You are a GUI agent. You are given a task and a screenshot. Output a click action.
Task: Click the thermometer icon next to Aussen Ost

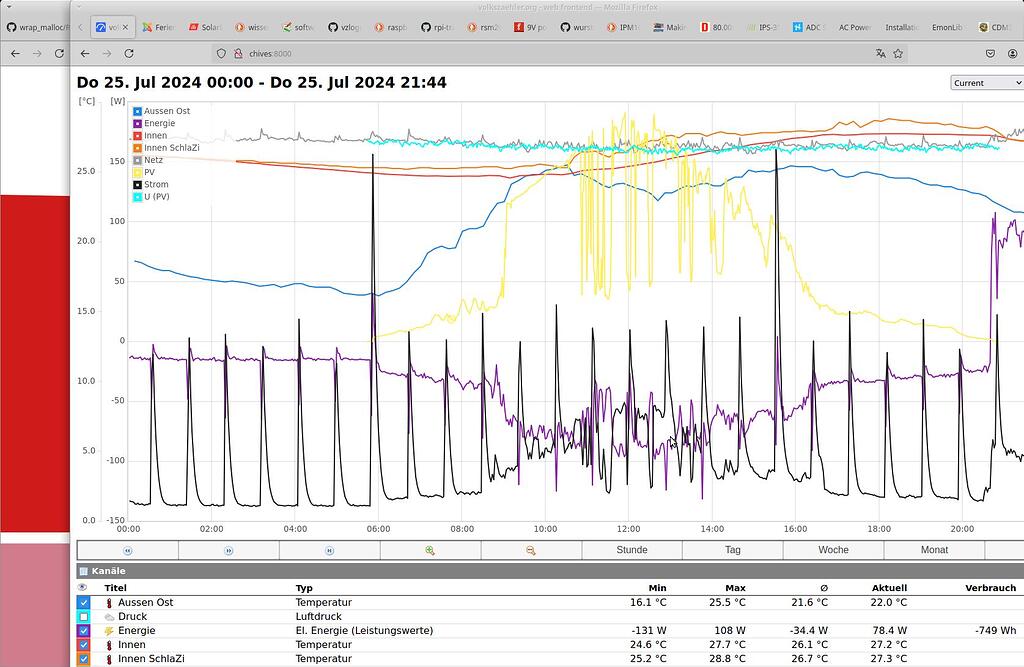[x=109, y=602]
